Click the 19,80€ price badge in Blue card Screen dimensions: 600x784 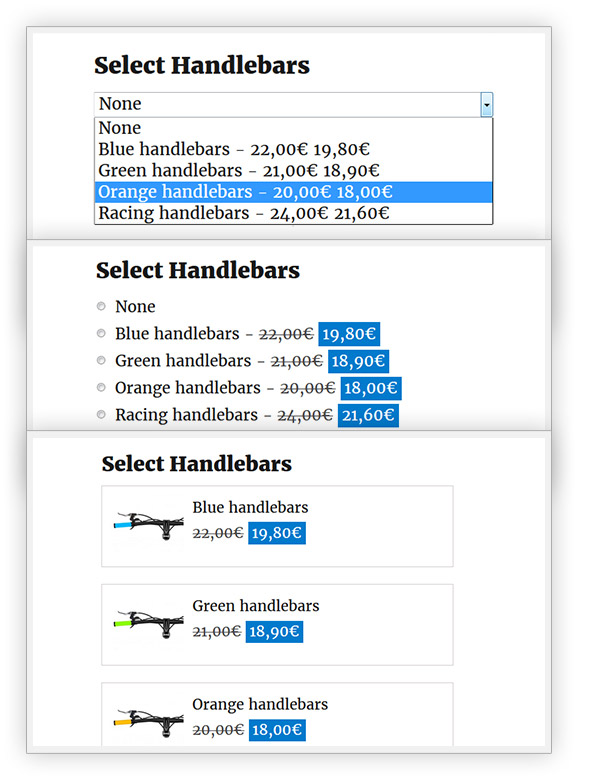point(276,533)
